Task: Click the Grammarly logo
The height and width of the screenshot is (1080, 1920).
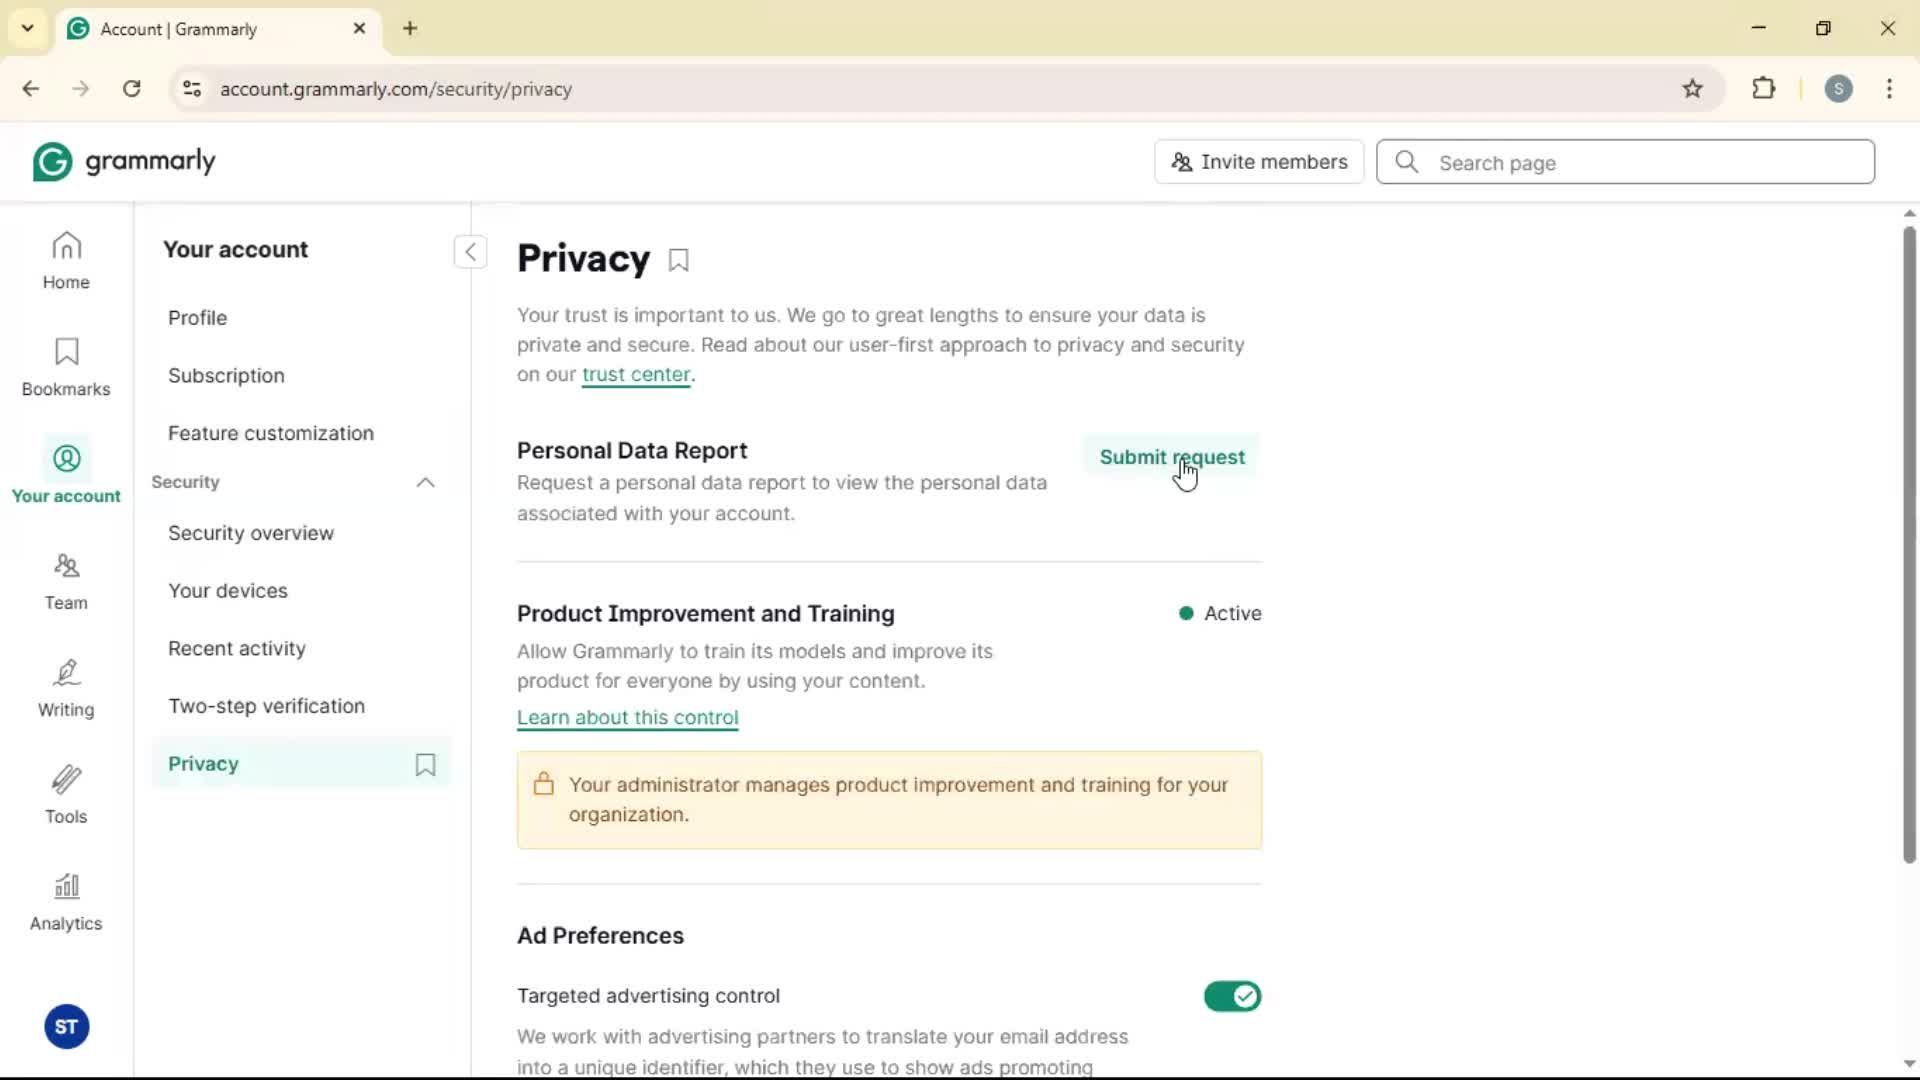Action: (x=124, y=162)
